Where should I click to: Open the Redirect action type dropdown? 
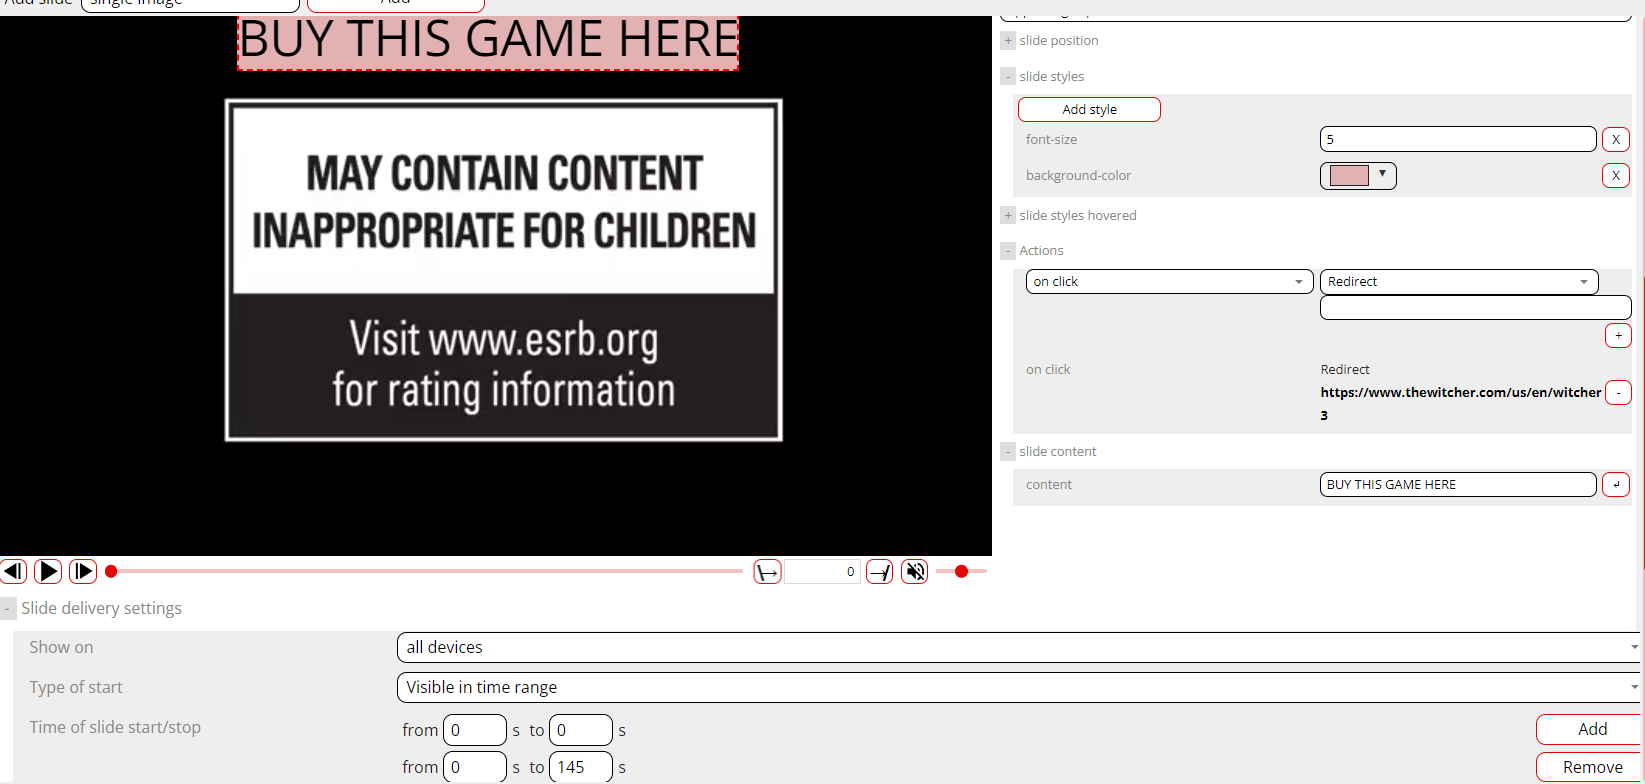pyautogui.click(x=1458, y=282)
